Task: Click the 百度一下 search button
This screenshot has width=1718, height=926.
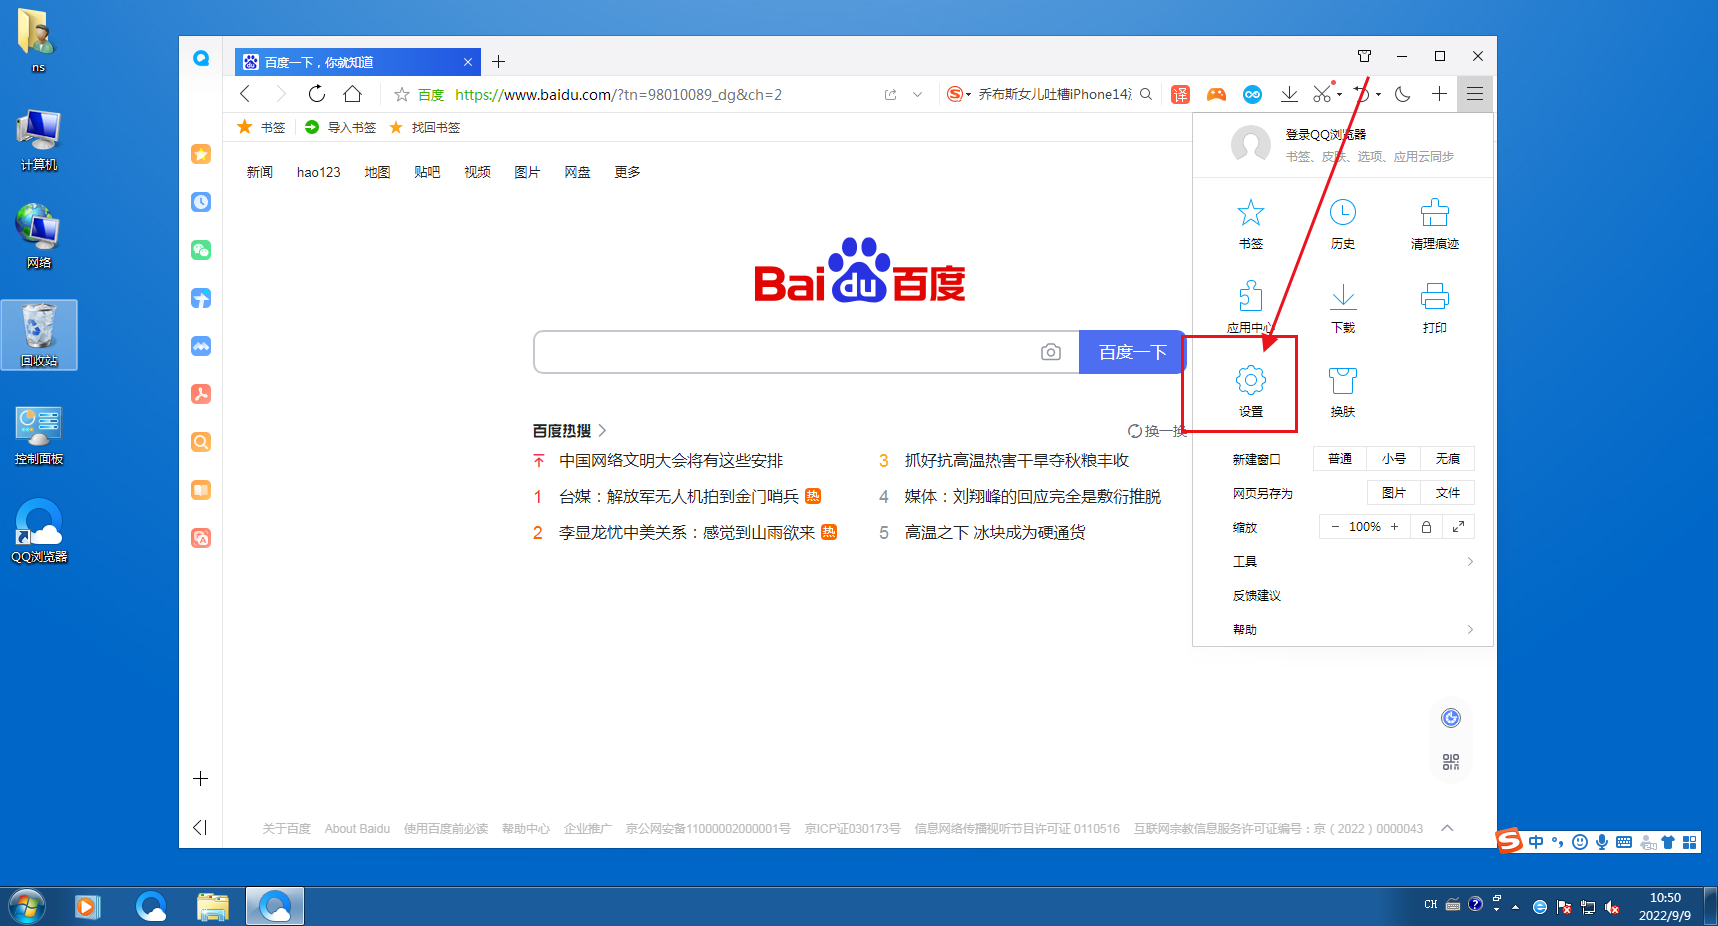Action: click(x=1132, y=352)
